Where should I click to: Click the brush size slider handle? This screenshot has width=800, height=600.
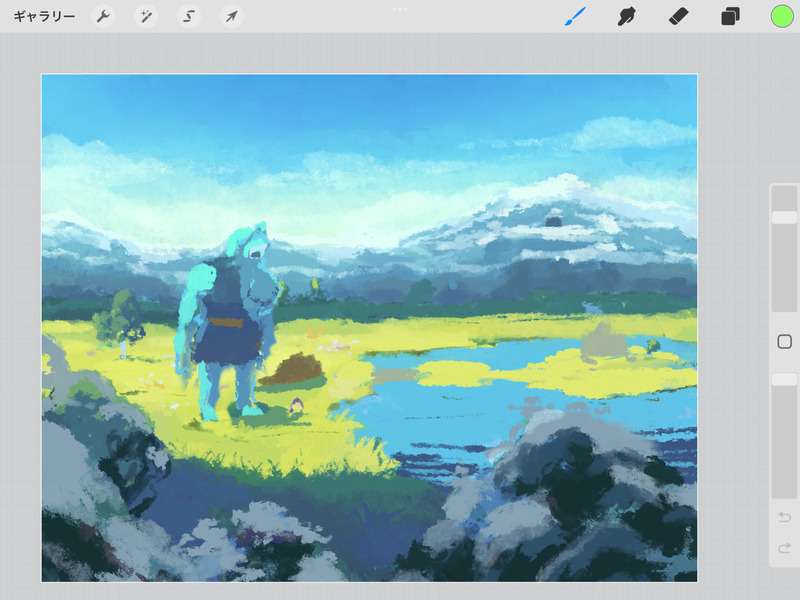pos(784,217)
